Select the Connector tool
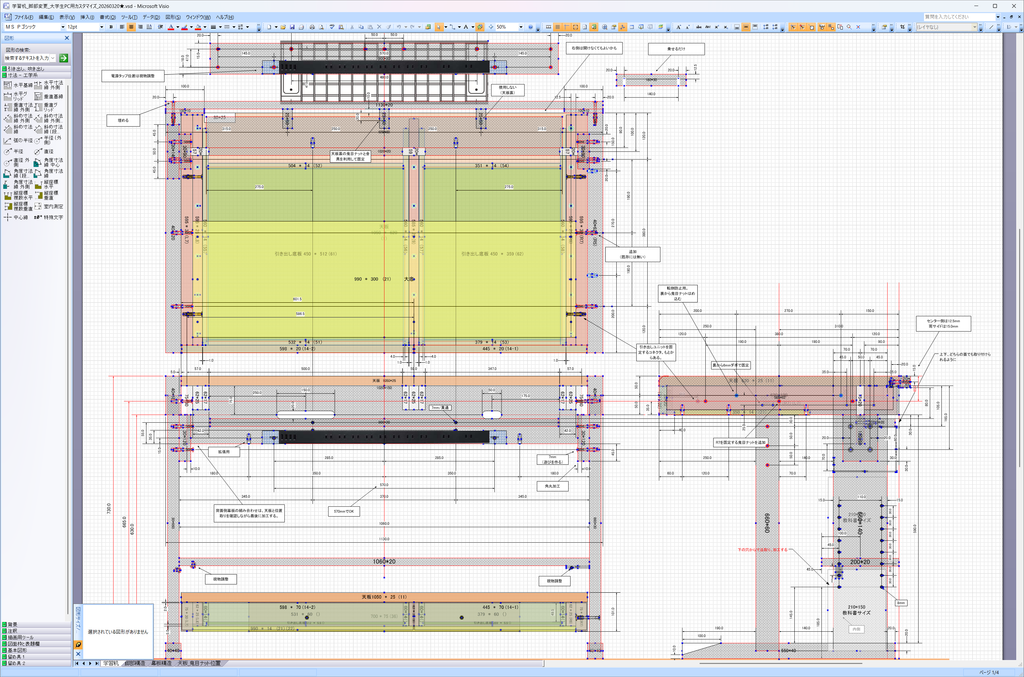The image size is (1024, 677). tap(452, 27)
